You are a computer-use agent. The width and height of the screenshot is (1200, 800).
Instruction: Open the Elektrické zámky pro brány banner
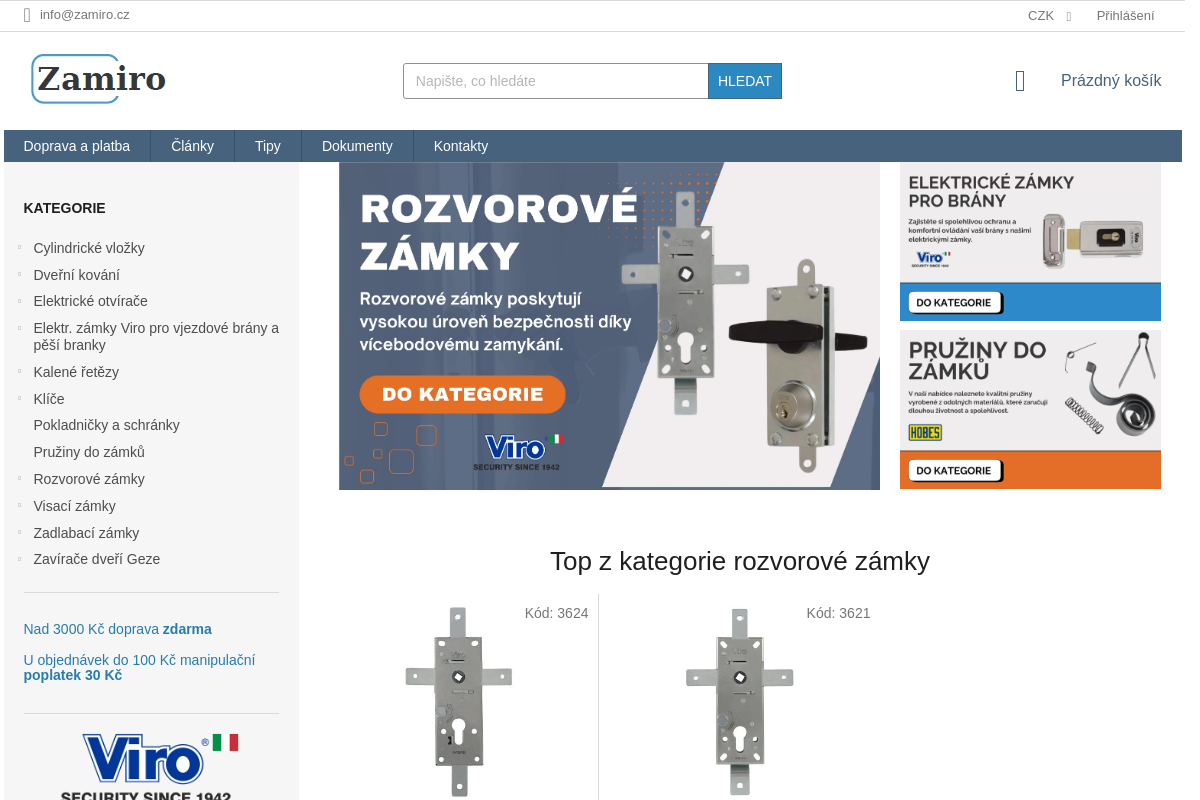click(x=1030, y=241)
